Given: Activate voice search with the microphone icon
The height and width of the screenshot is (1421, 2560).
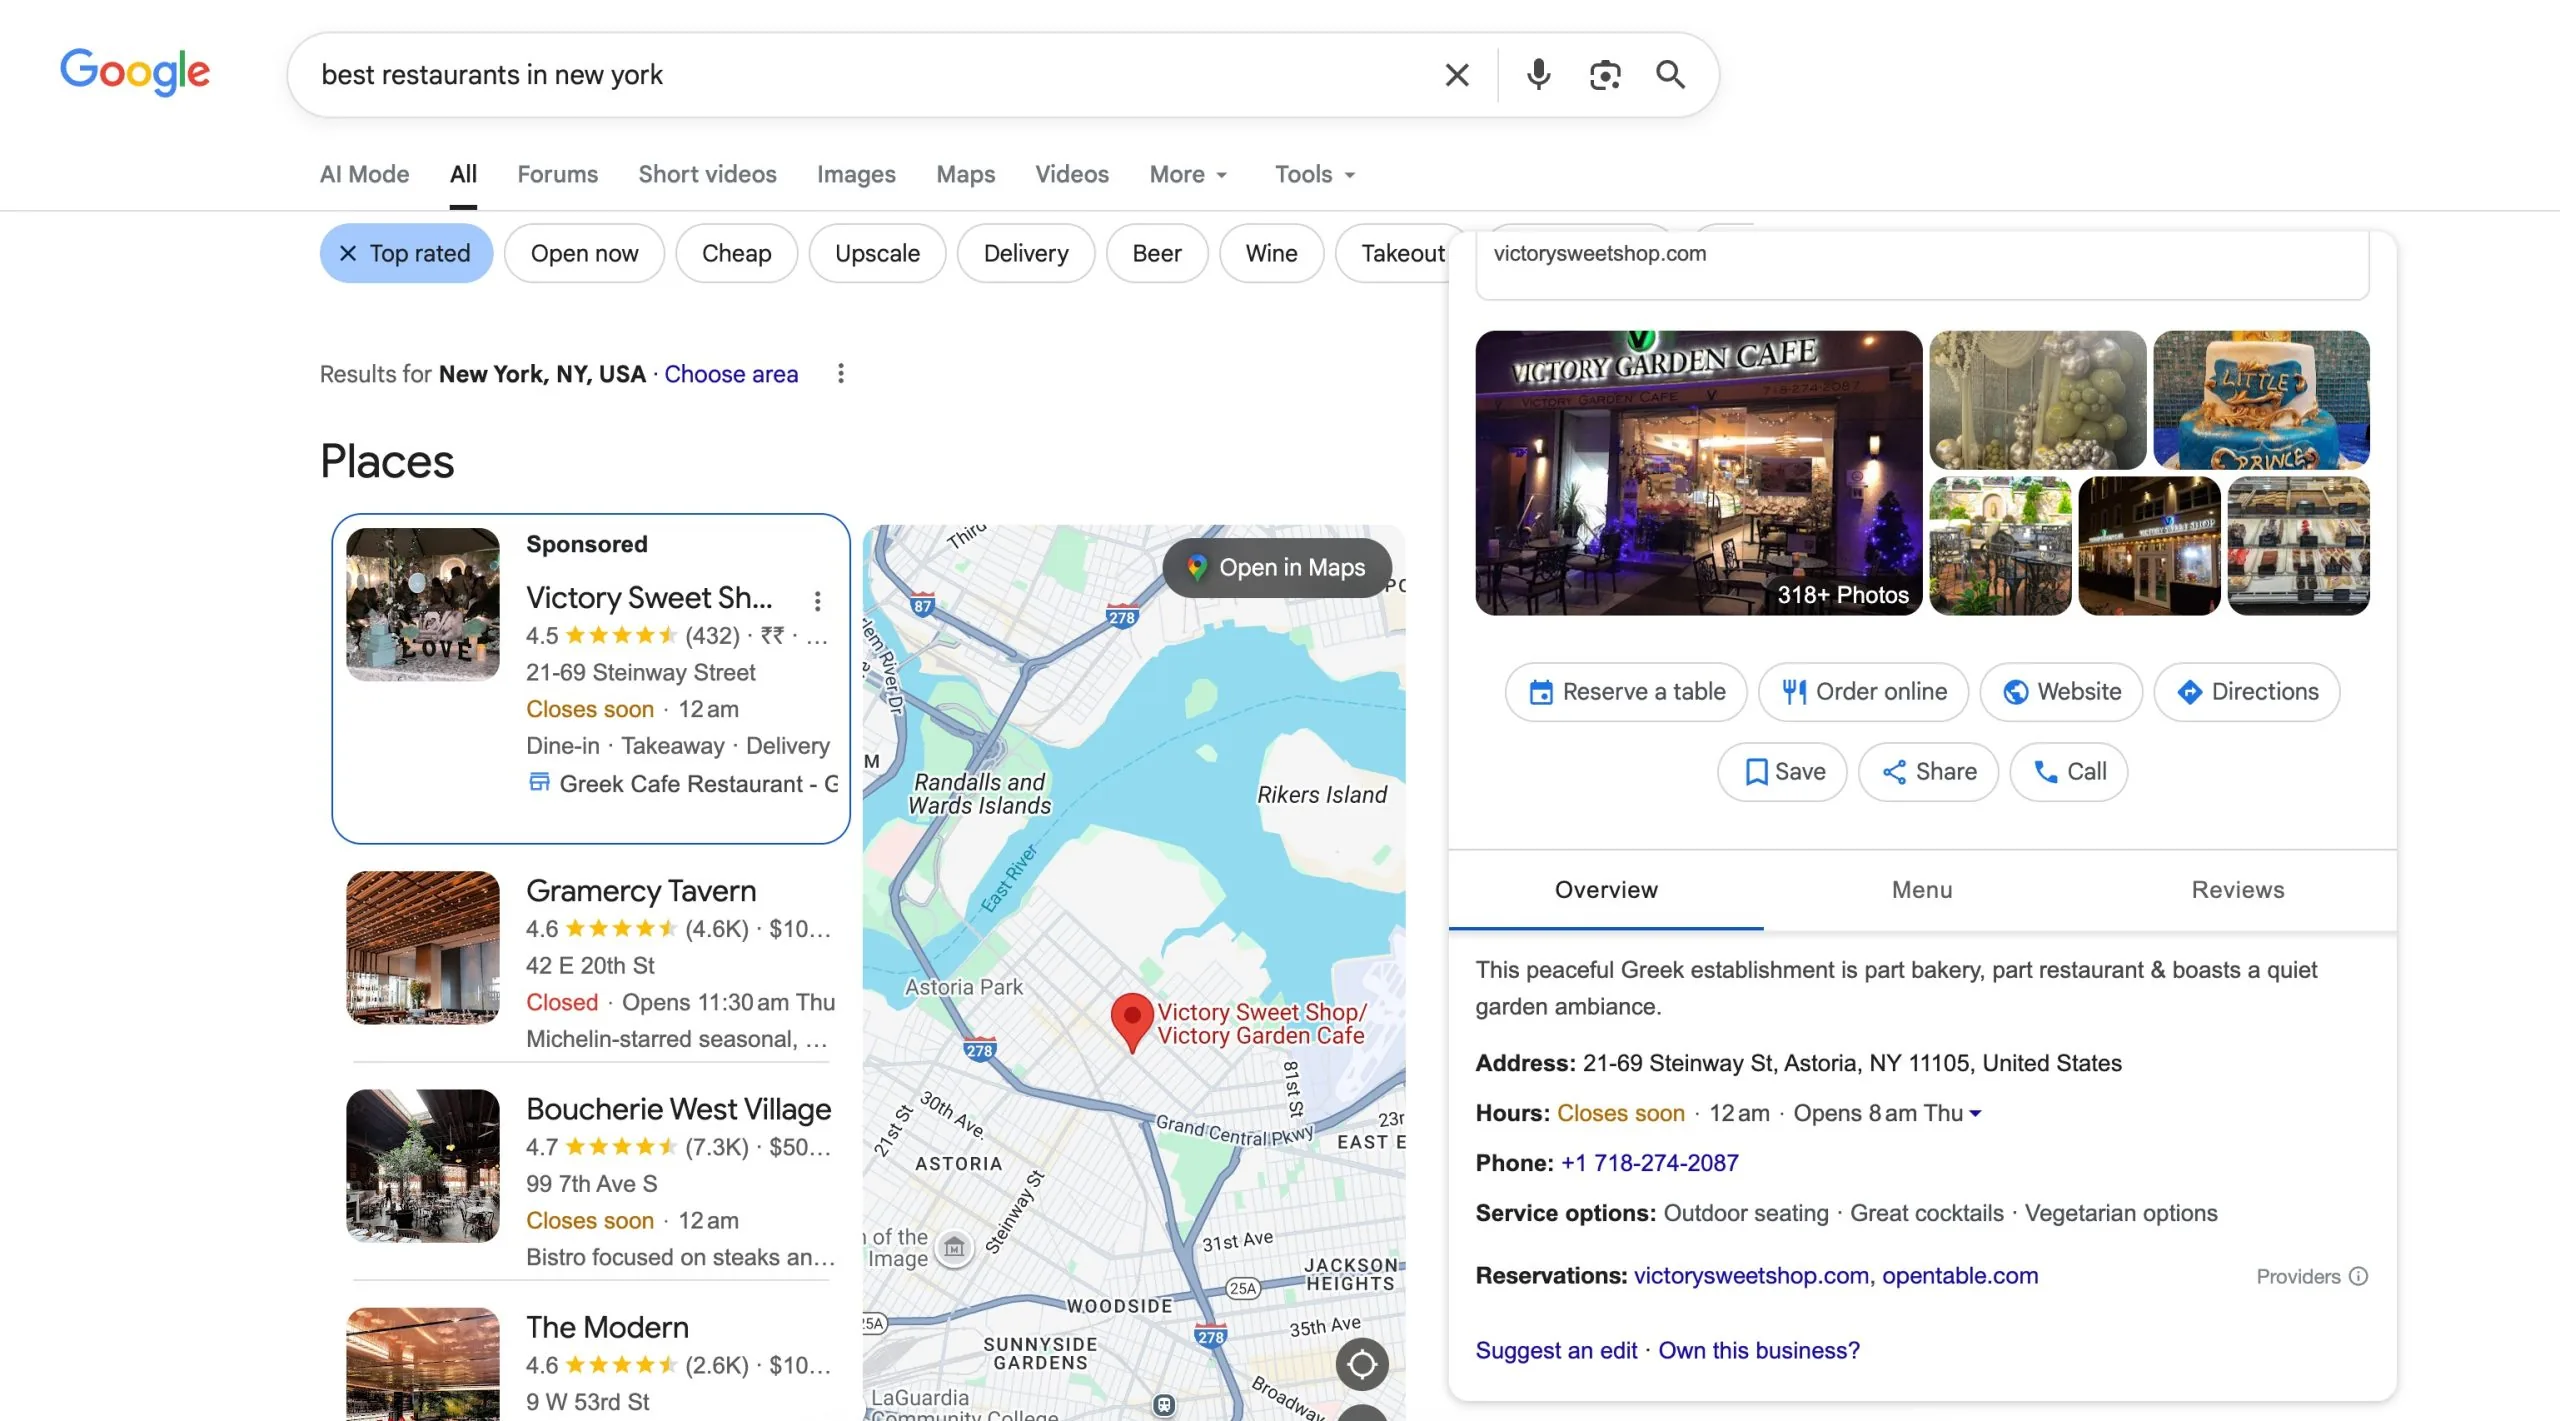Looking at the screenshot, I should [1538, 74].
